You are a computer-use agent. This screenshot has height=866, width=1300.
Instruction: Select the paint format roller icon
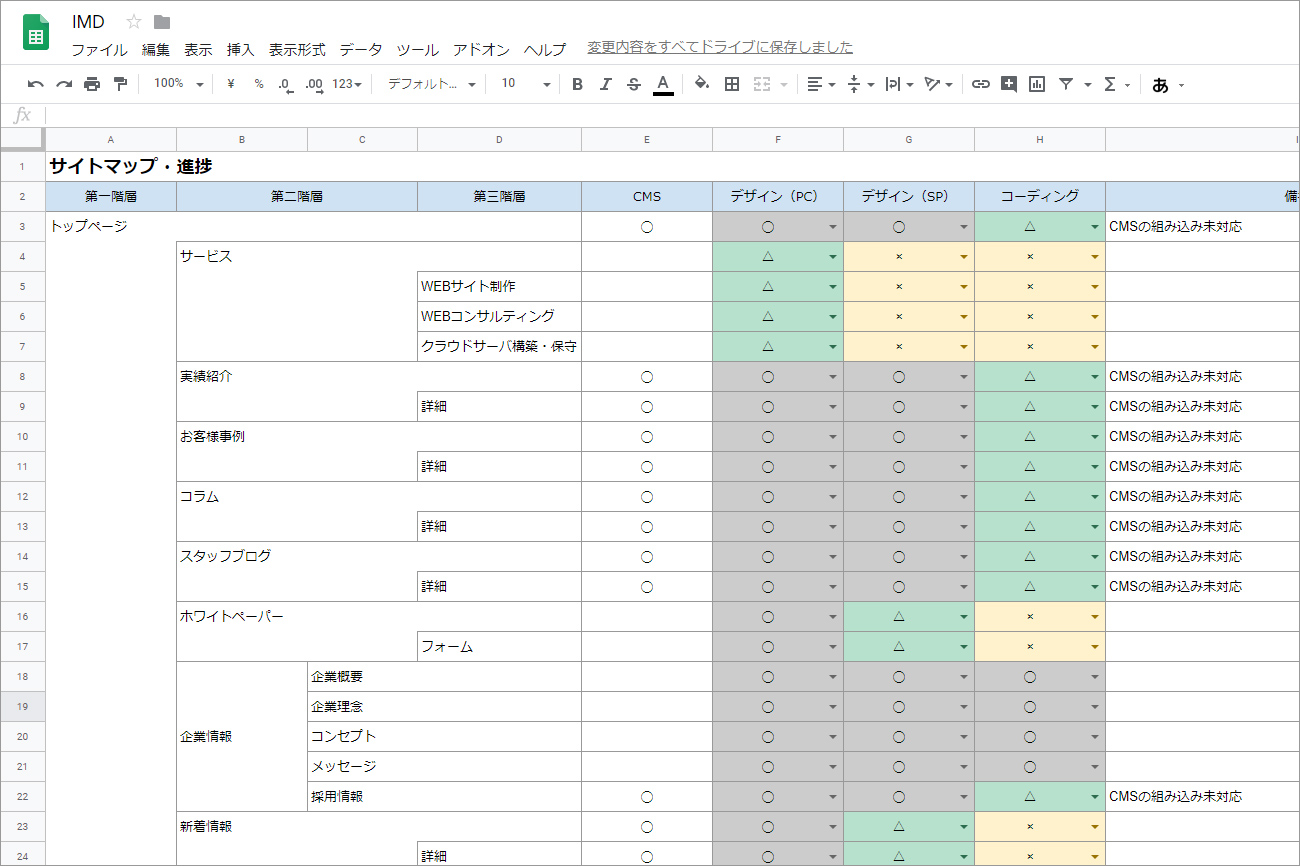coord(120,84)
